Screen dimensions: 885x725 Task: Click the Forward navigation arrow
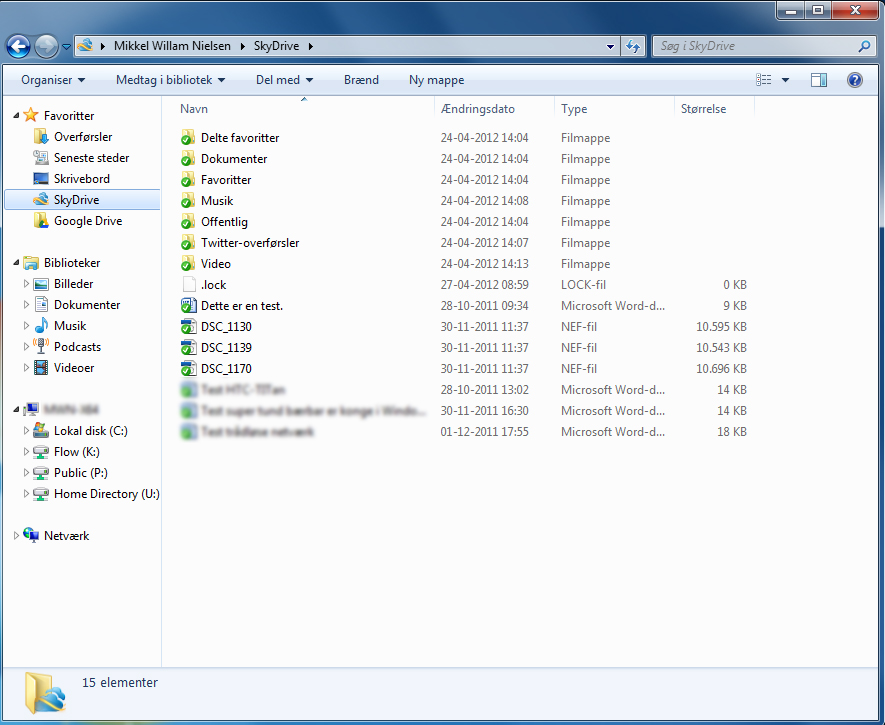click(46, 46)
